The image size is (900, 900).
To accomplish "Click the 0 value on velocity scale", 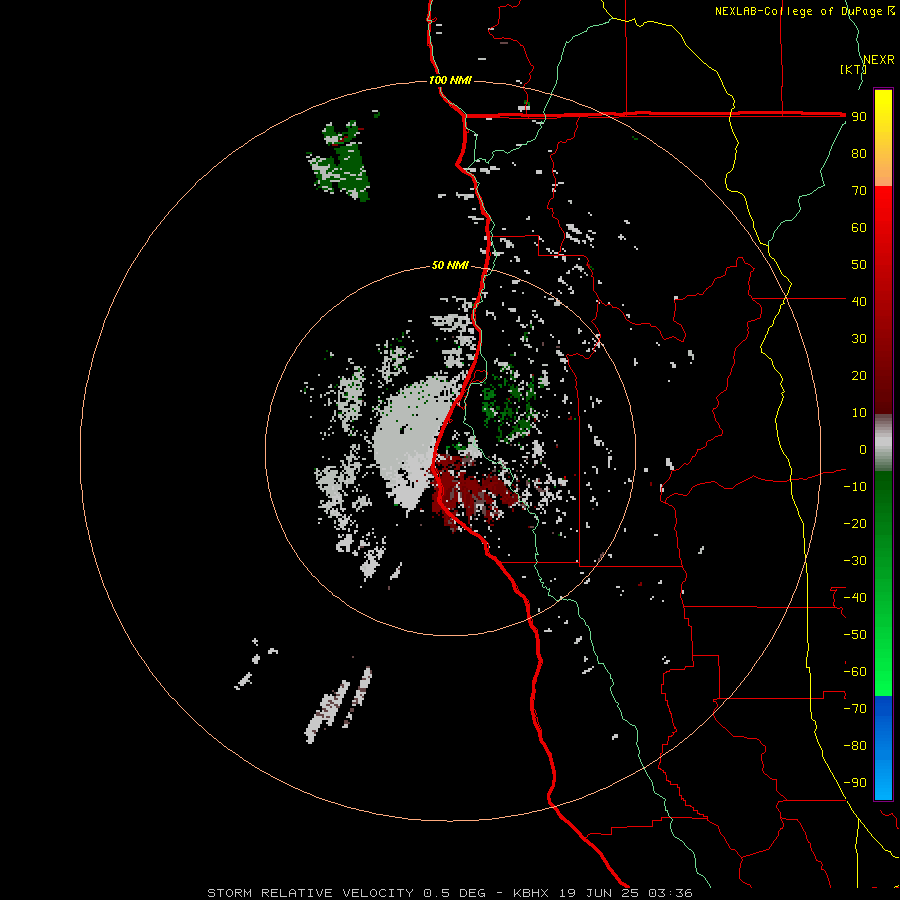I will tap(863, 450).
